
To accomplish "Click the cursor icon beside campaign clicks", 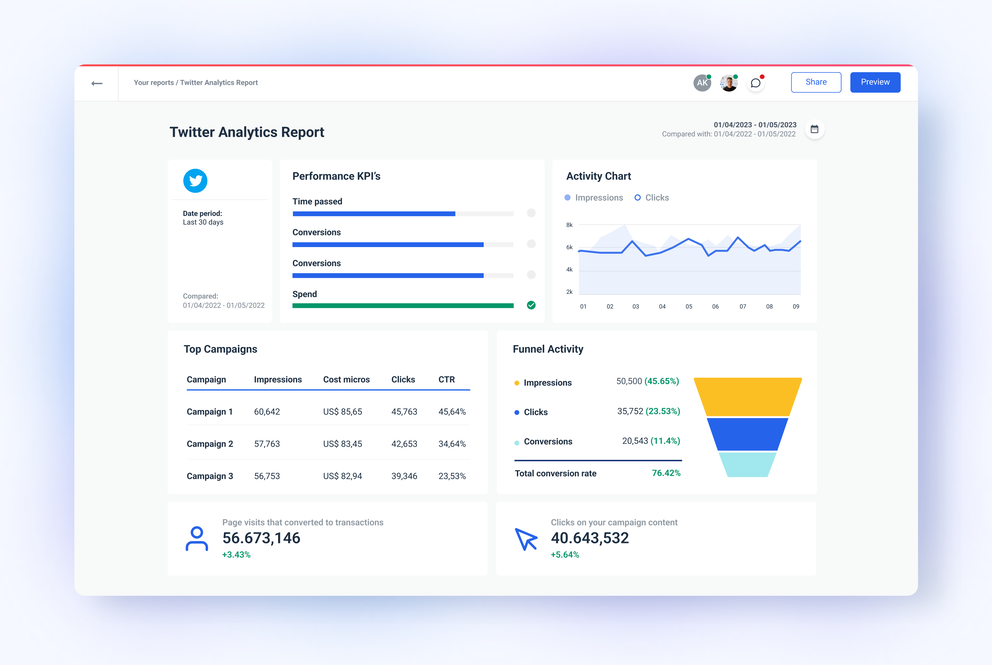I will click(x=526, y=539).
